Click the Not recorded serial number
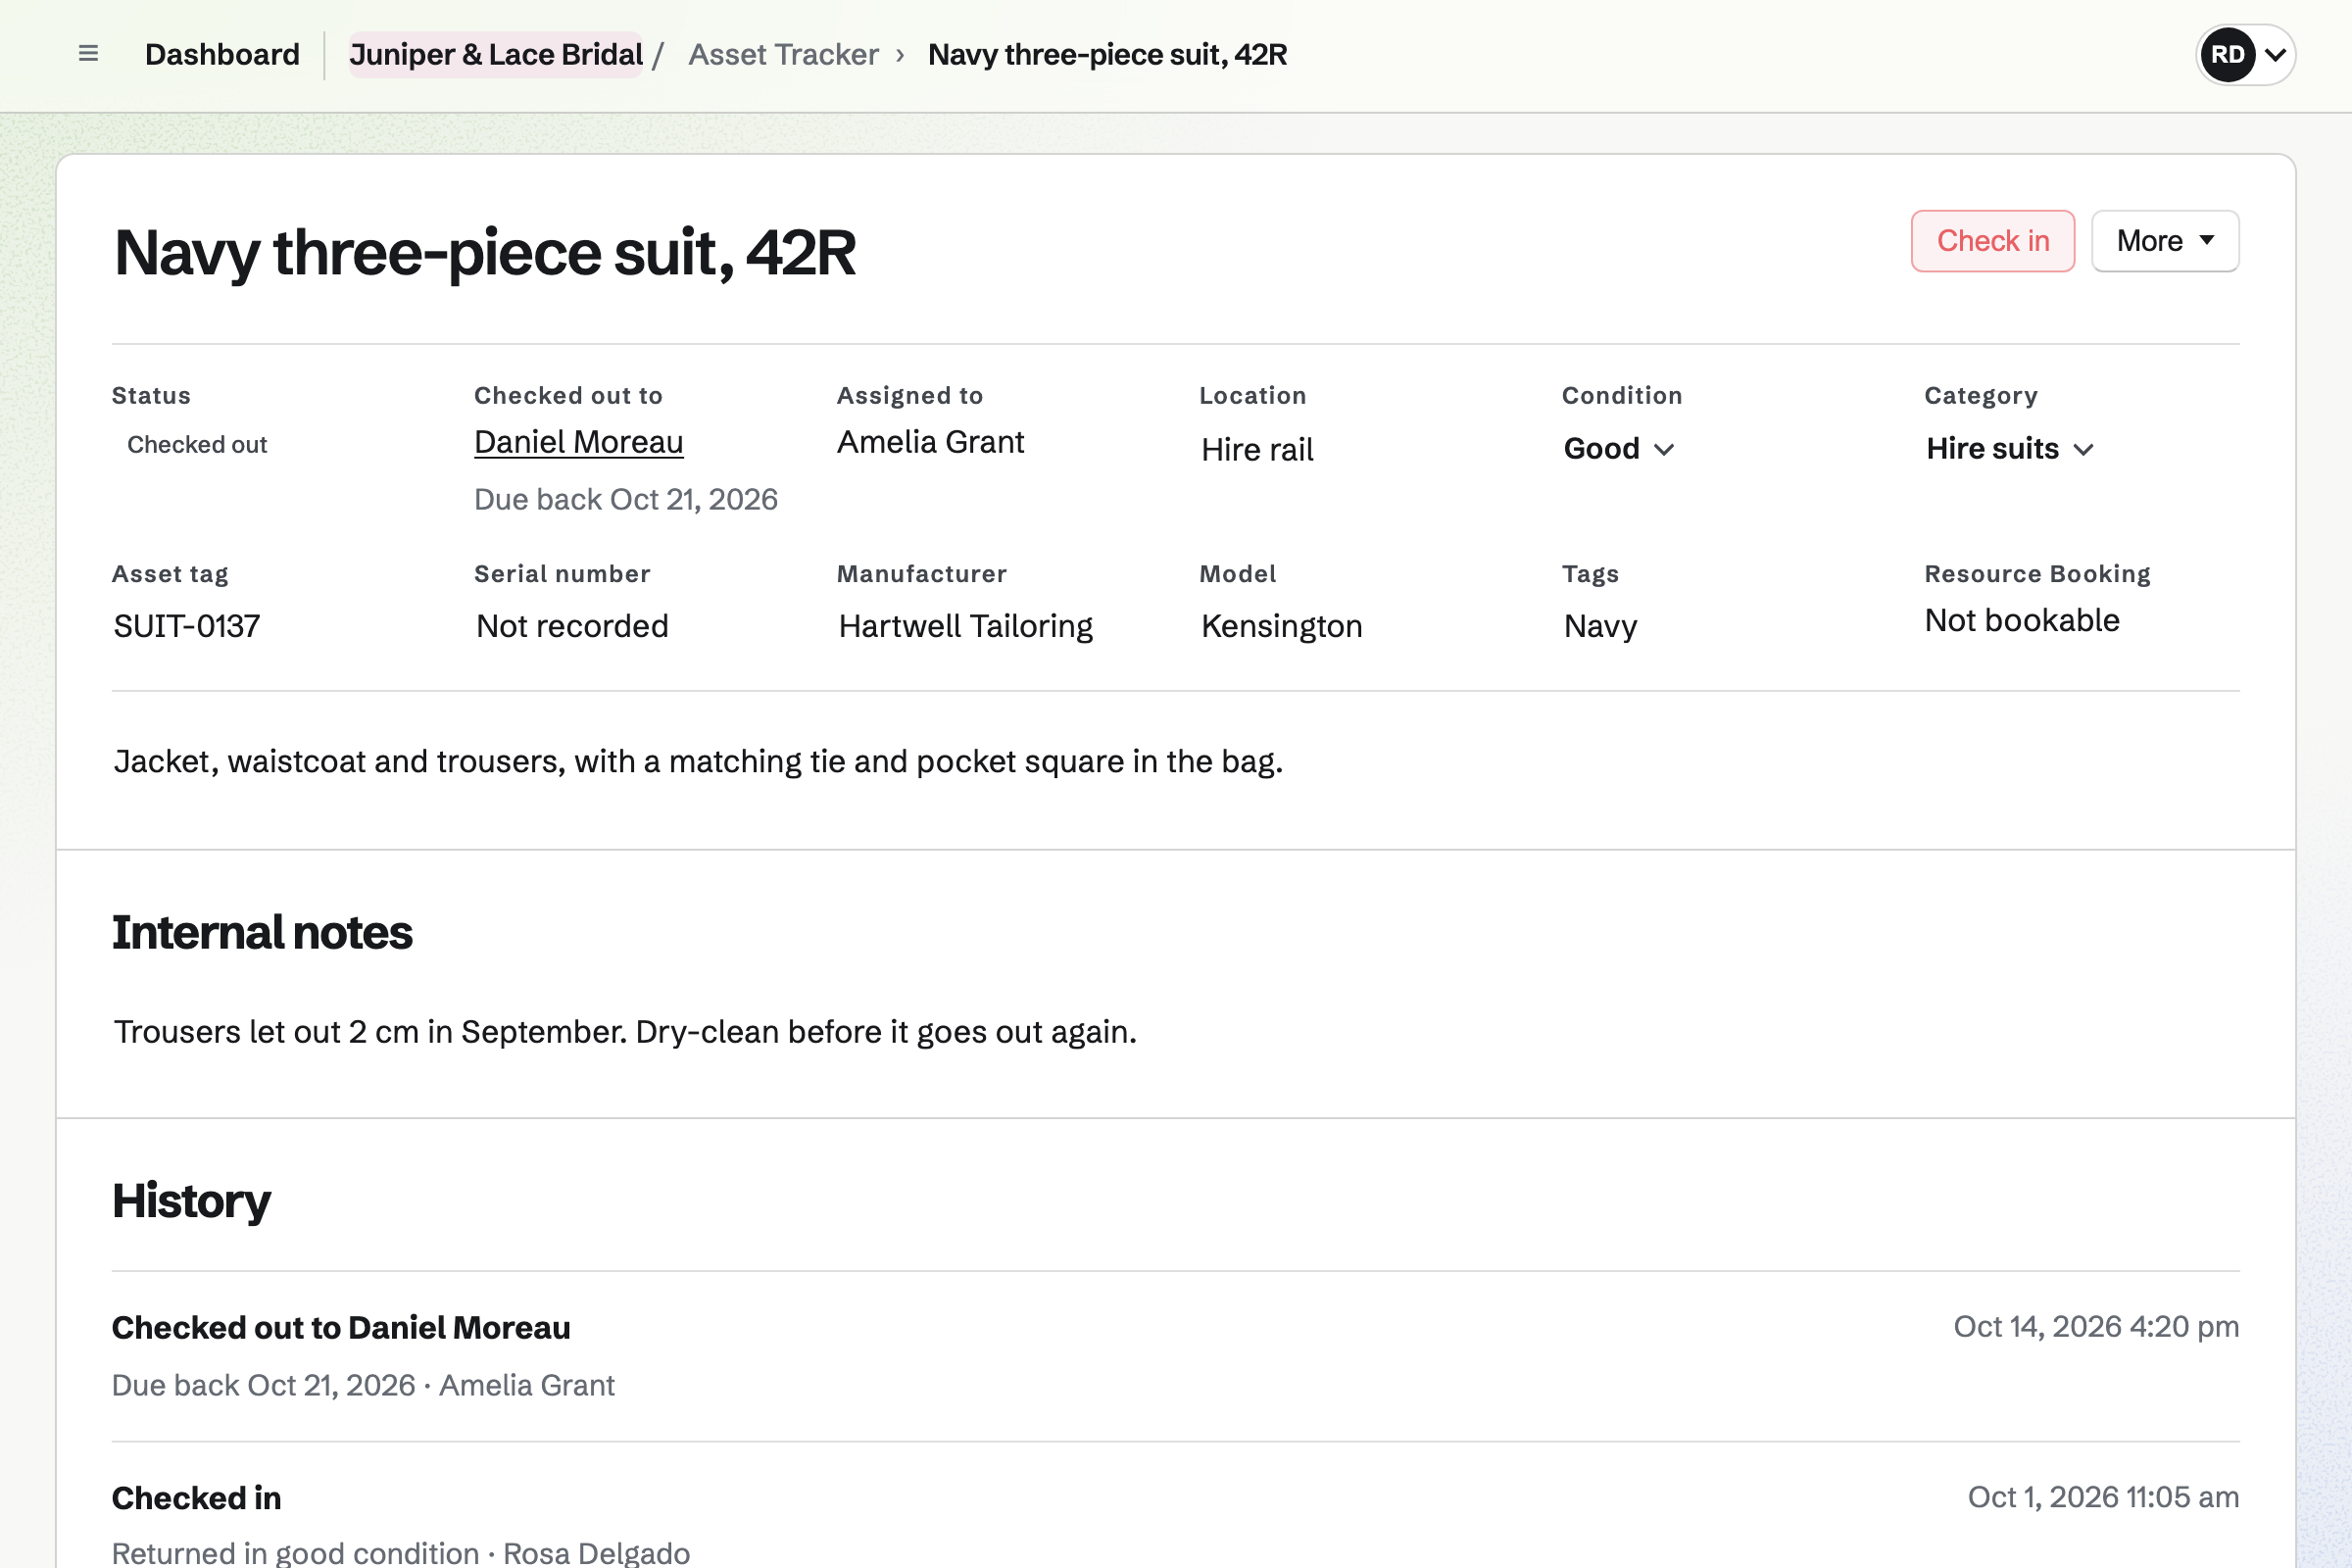 [x=572, y=626]
